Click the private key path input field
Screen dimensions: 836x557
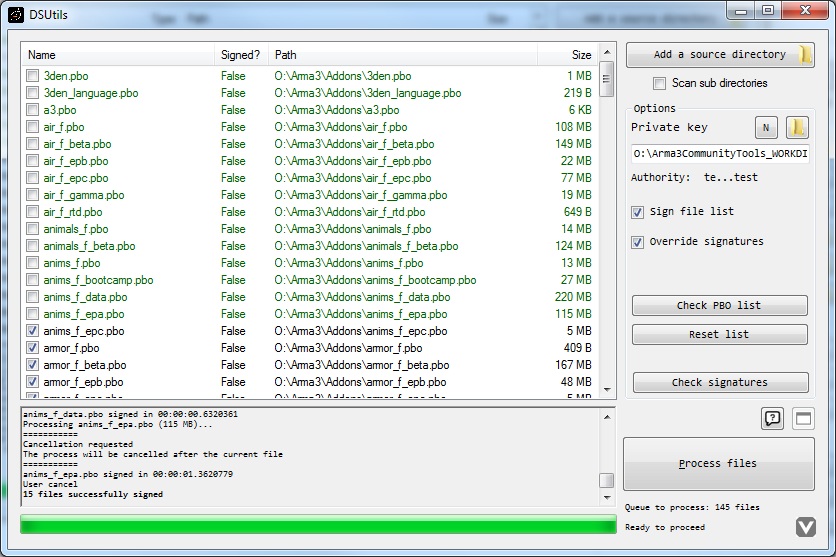719,155
